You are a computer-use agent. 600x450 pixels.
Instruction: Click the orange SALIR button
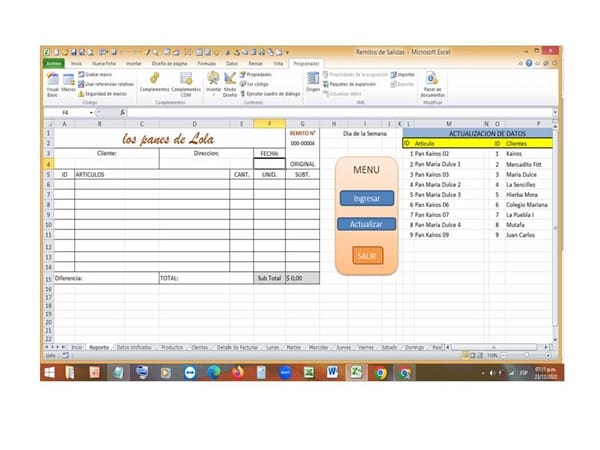(x=367, y=256)
